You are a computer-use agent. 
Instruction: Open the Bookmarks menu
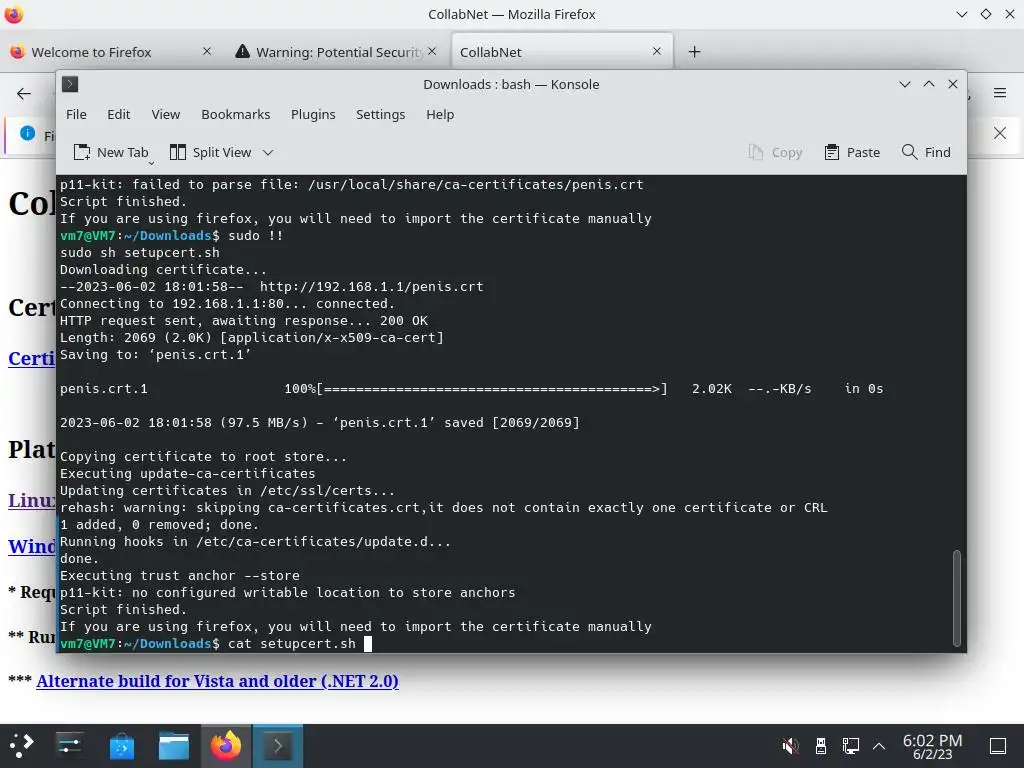click(x=235, y=114)
